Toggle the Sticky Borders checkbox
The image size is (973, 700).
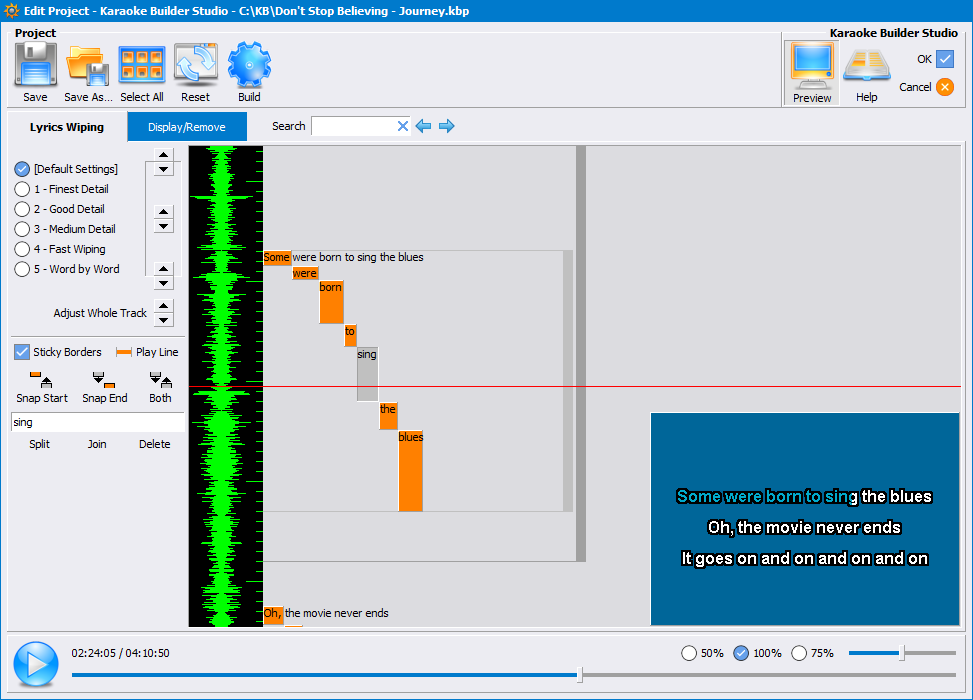pyautogui.click(x=22, y=352)
